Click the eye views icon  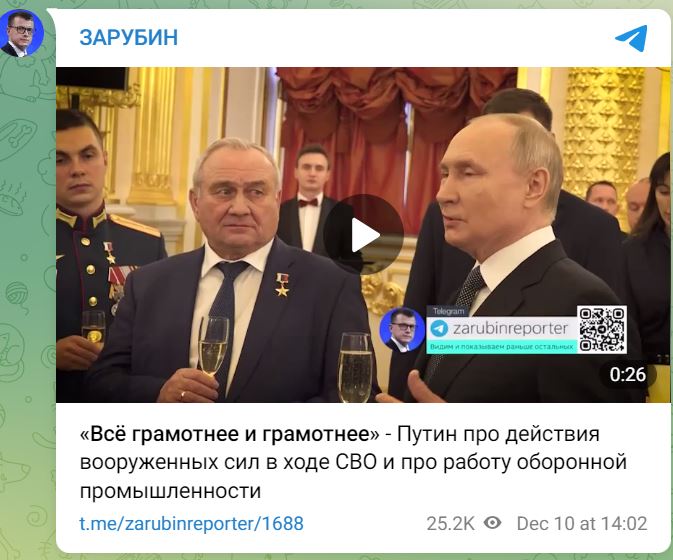[492, 523]
